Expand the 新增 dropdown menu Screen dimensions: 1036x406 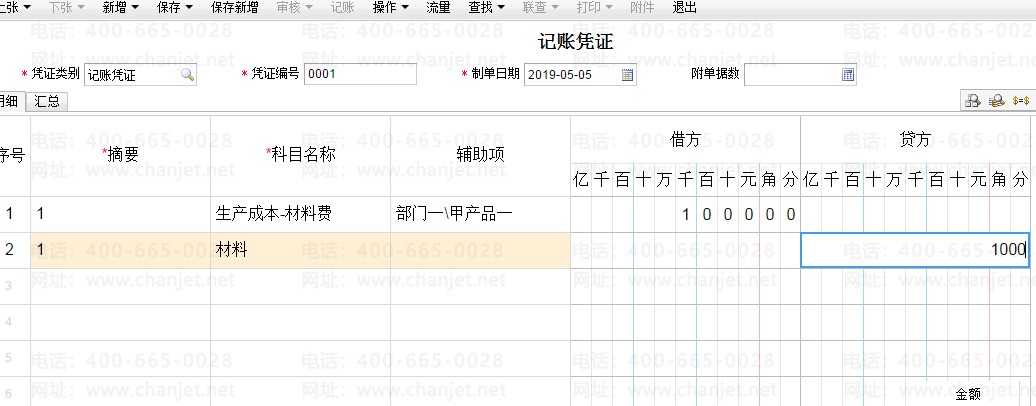tap(120, 7)
